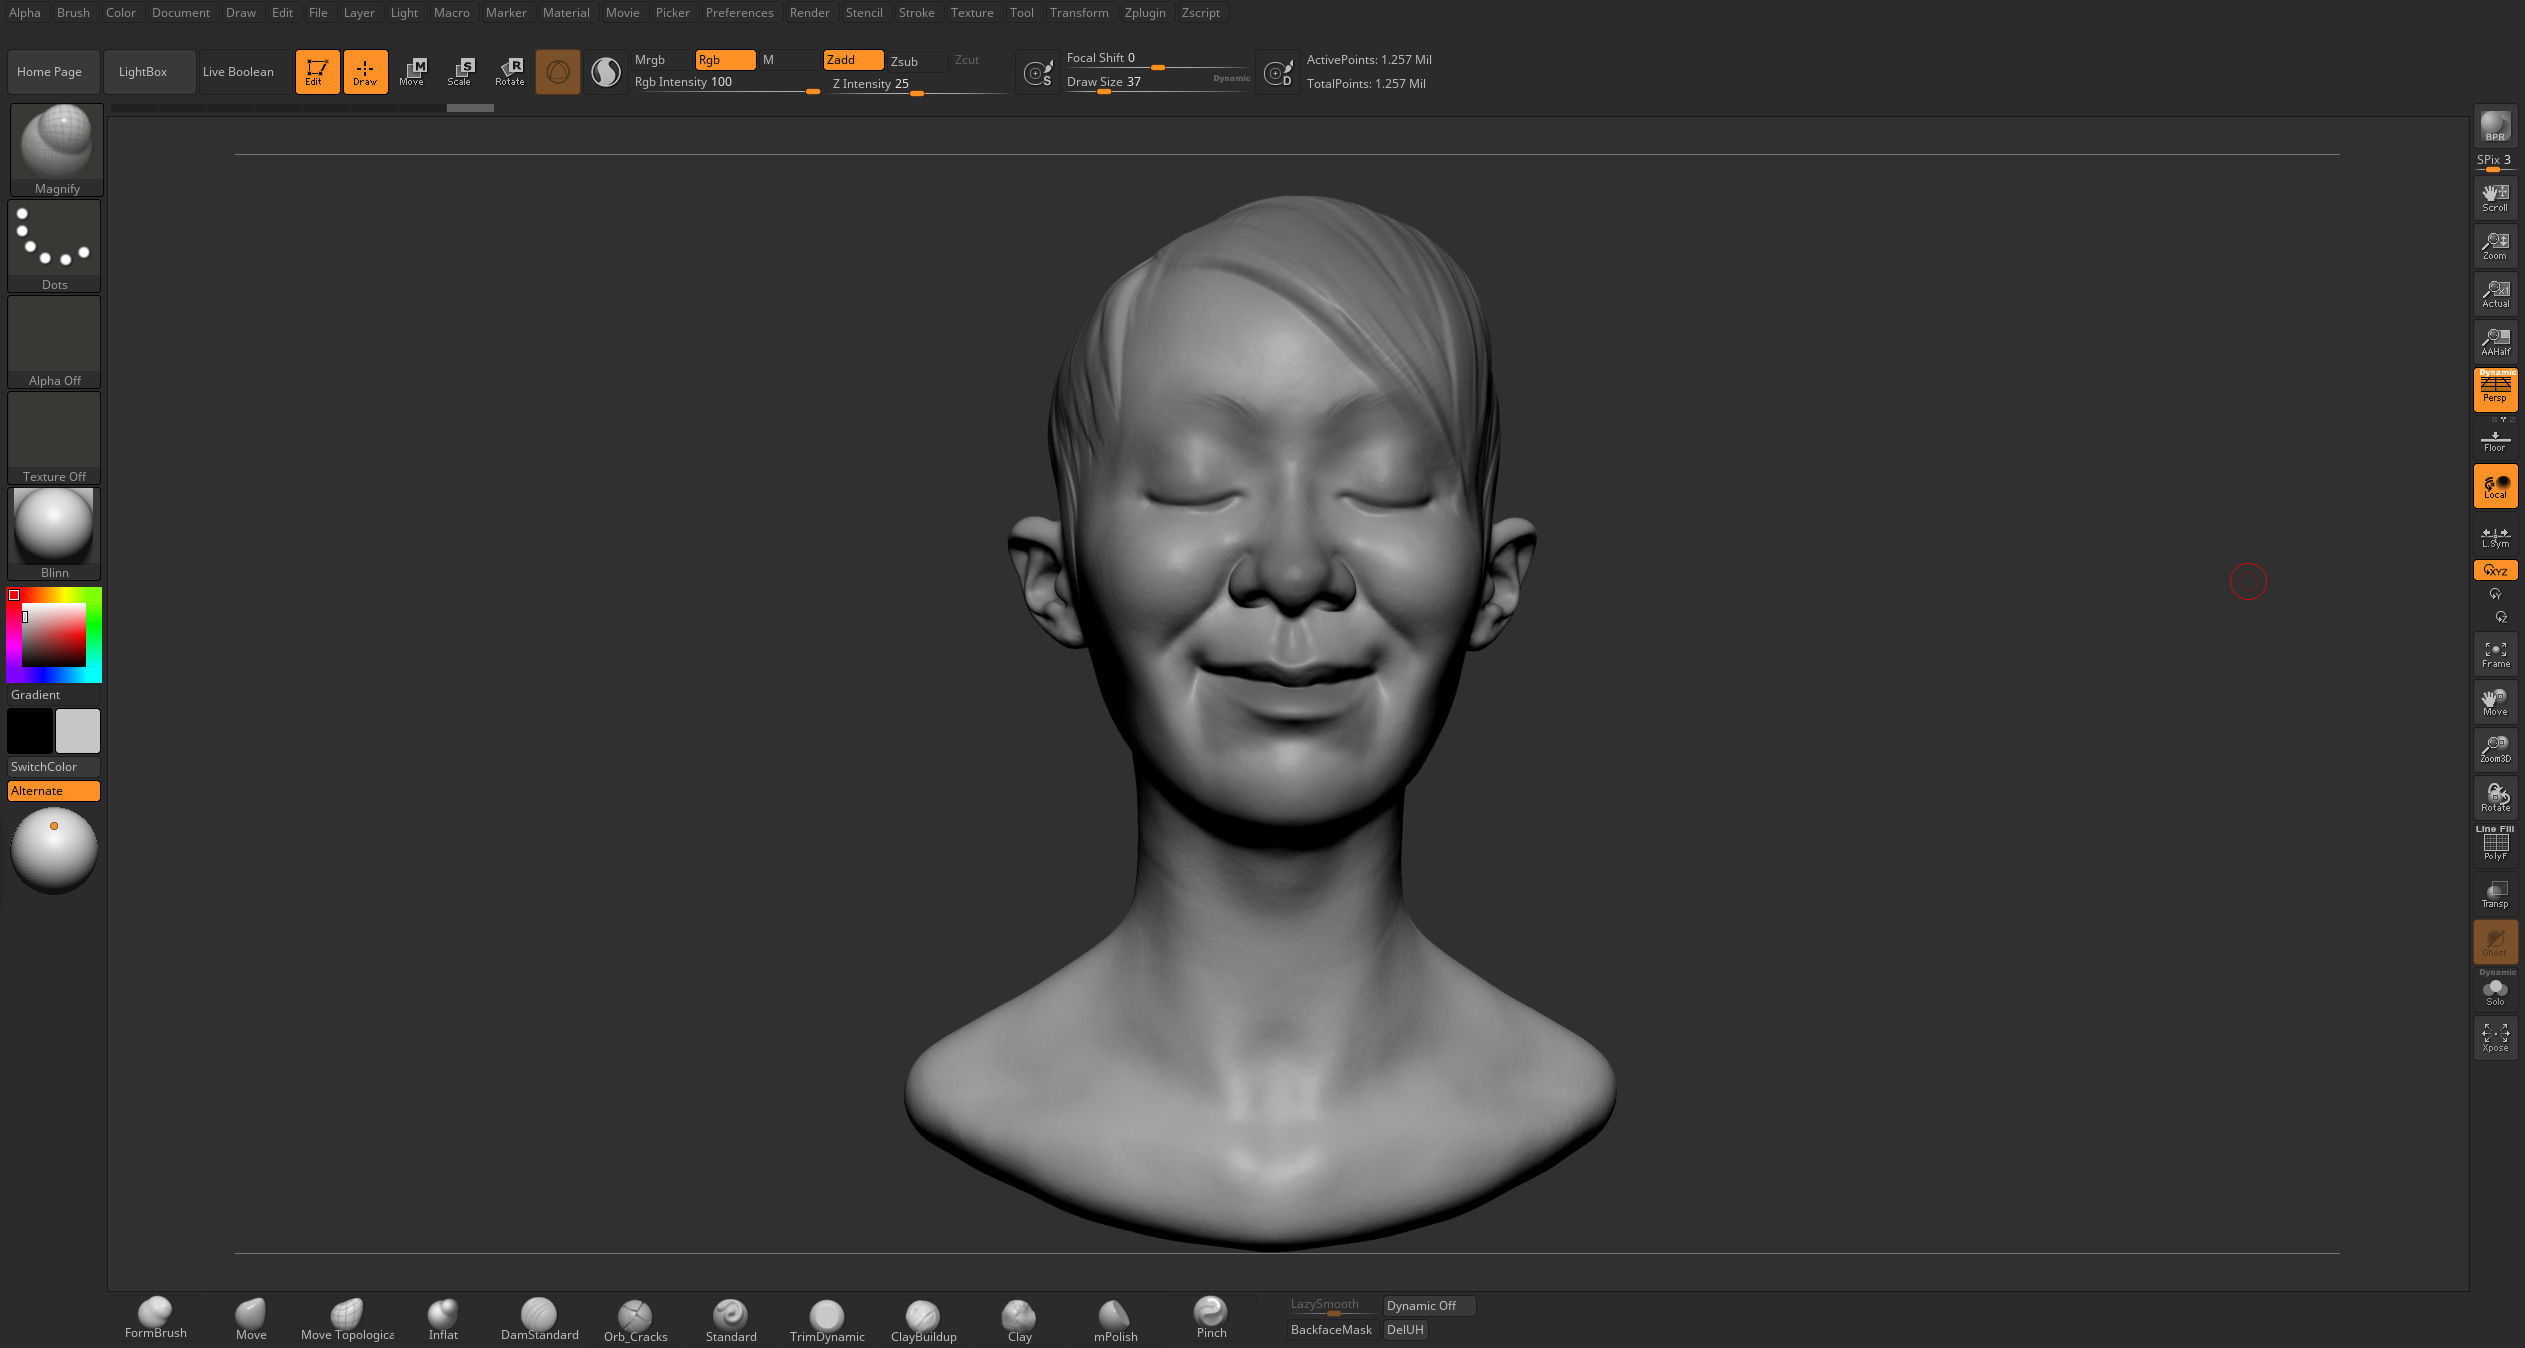Toggle Transp transparency mode
The width and height of the screenshot is (2525, 1348).
coord(2495,893)
